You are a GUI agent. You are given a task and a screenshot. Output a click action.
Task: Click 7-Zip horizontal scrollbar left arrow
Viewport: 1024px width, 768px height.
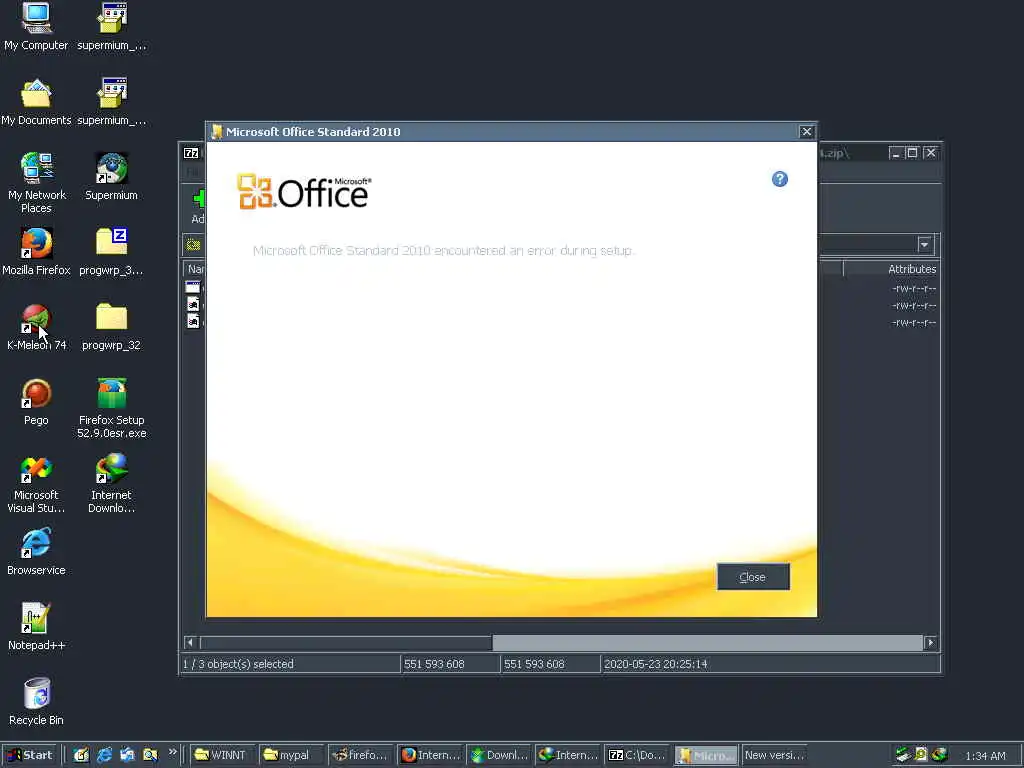coord(190,643)
